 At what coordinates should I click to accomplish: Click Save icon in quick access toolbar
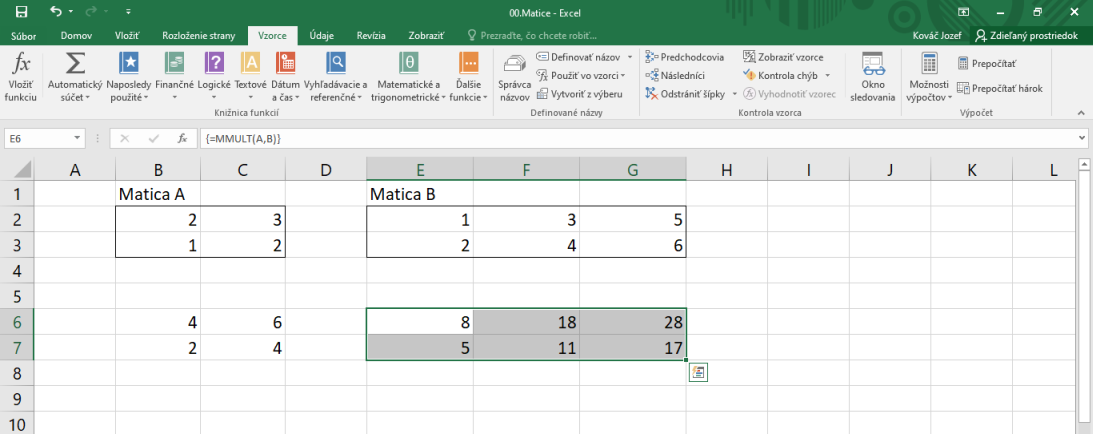click(x=21, y=12)
